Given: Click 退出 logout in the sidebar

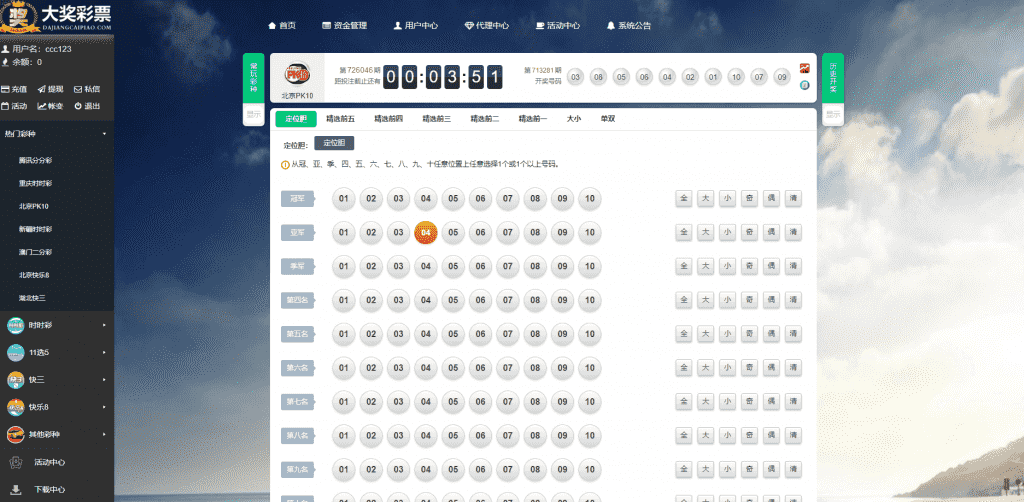Looking at the screenshot, I should click(x=86, y=106).
